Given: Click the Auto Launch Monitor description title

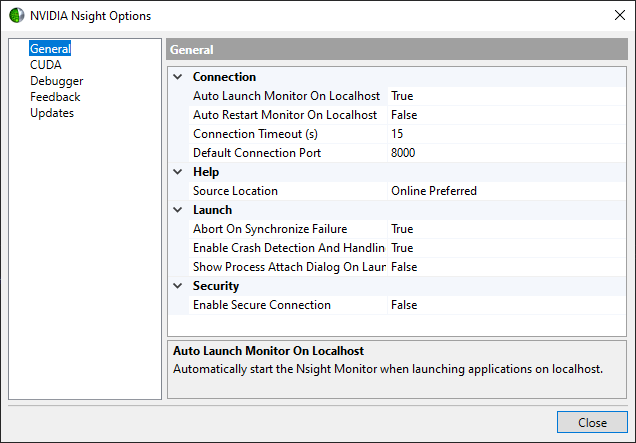Looking at the screenshot, I should pyautogui.click(x=269, y=351).
